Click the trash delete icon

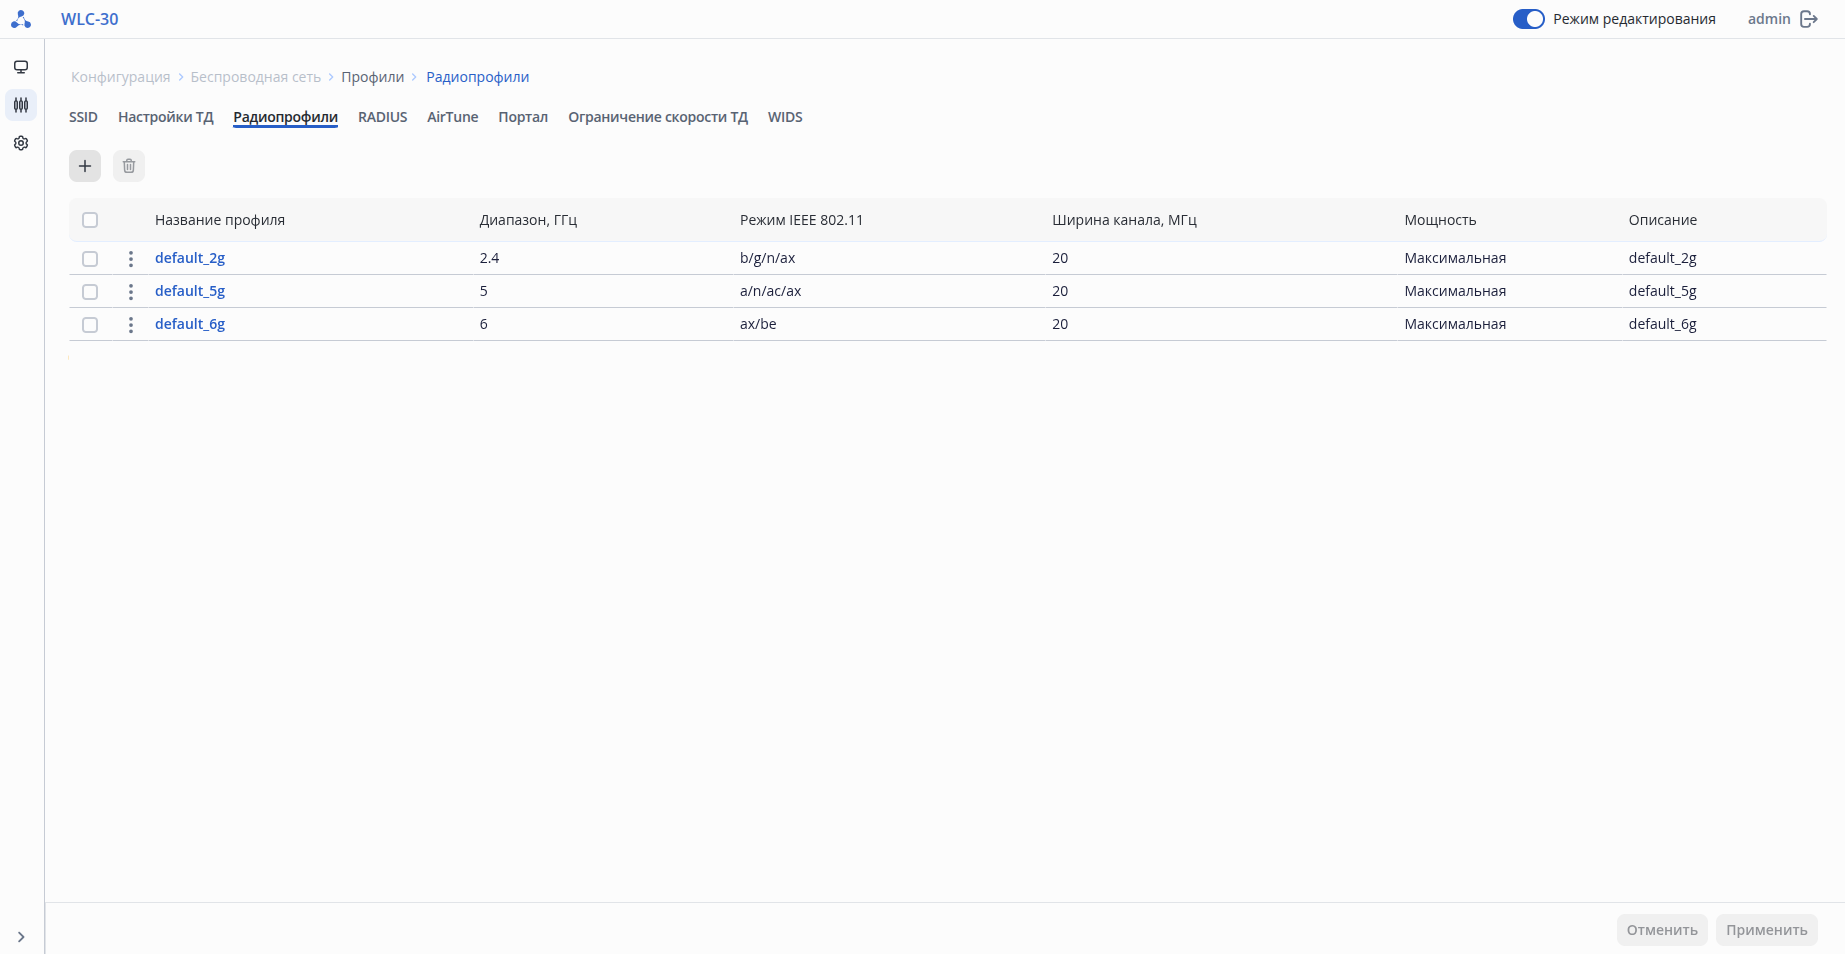click(x=129, y=166)
